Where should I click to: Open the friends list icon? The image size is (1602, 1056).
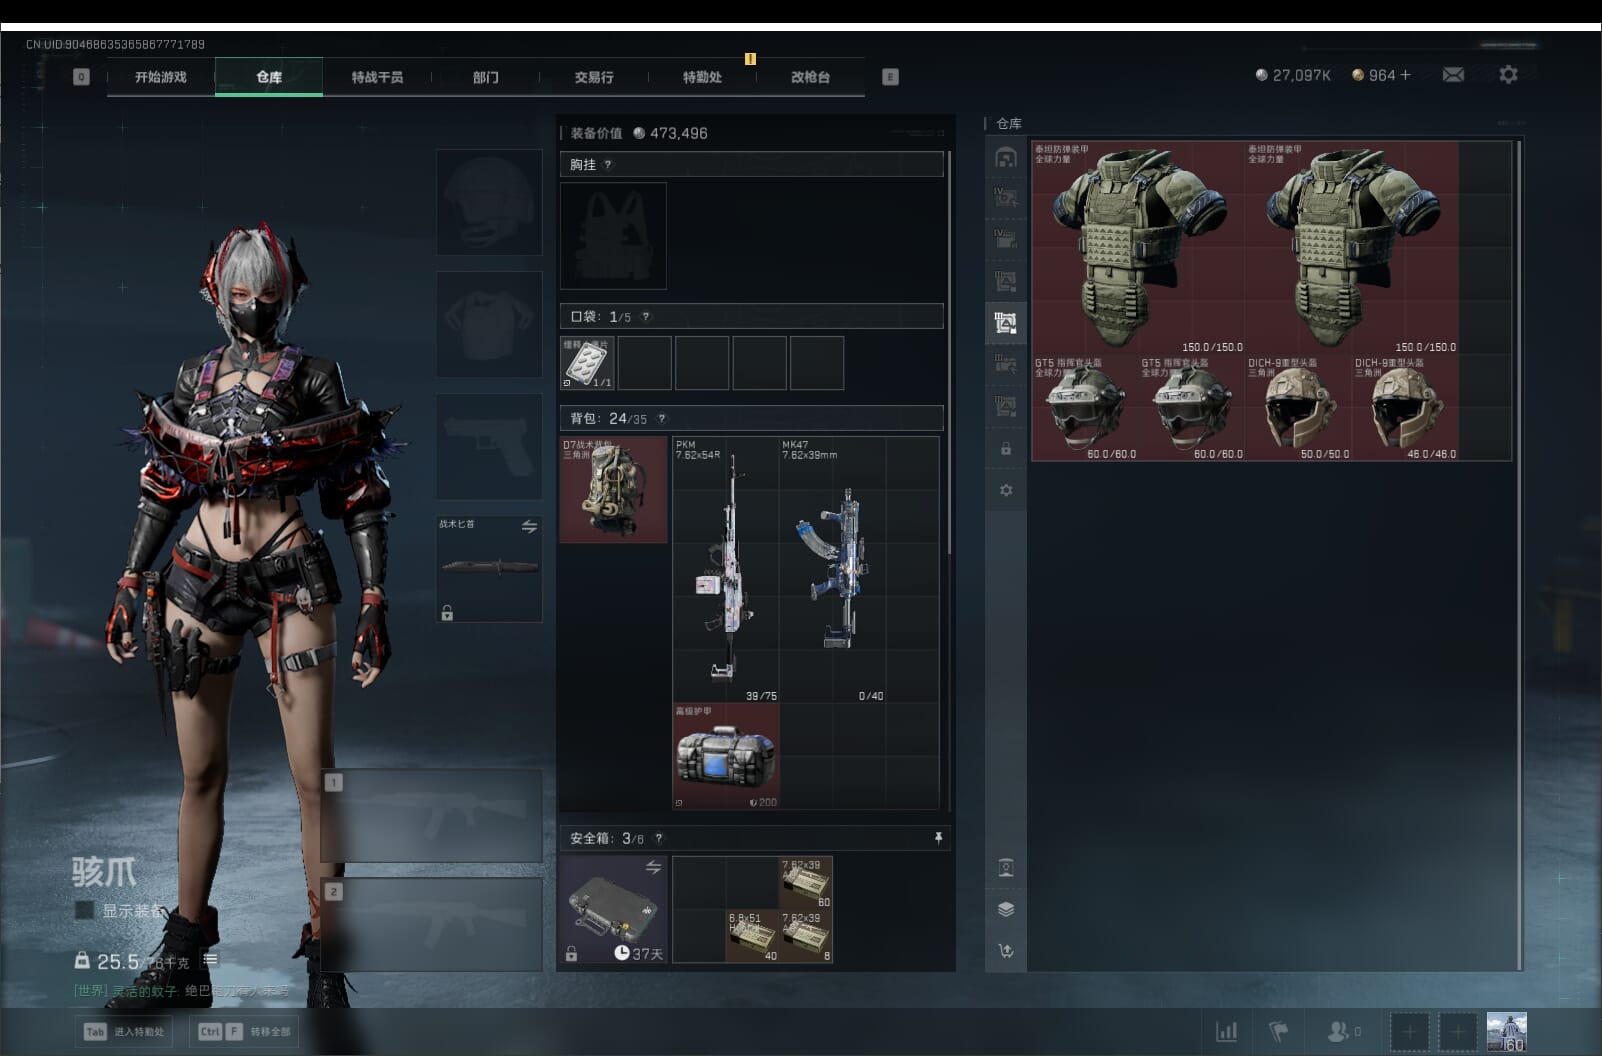1343,1031
